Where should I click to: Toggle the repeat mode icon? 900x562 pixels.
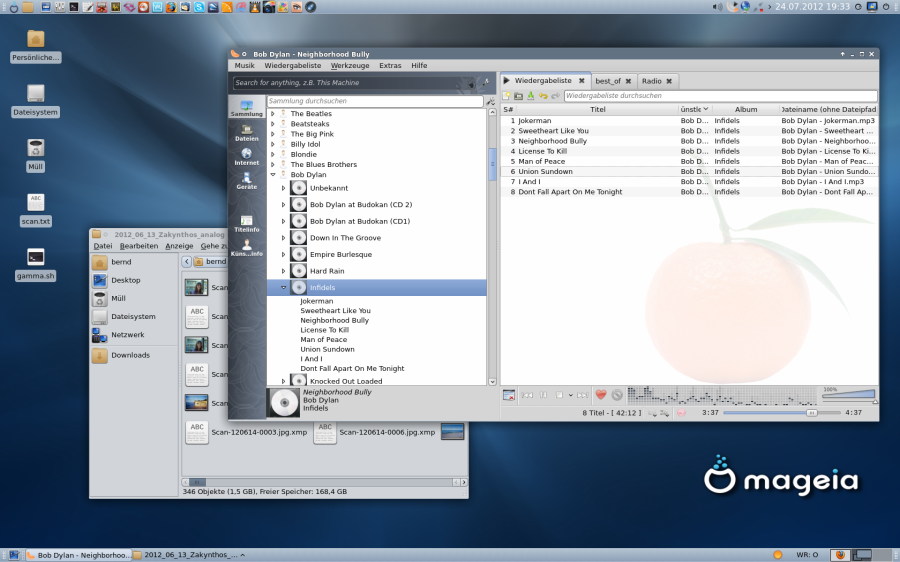point(652,413)
